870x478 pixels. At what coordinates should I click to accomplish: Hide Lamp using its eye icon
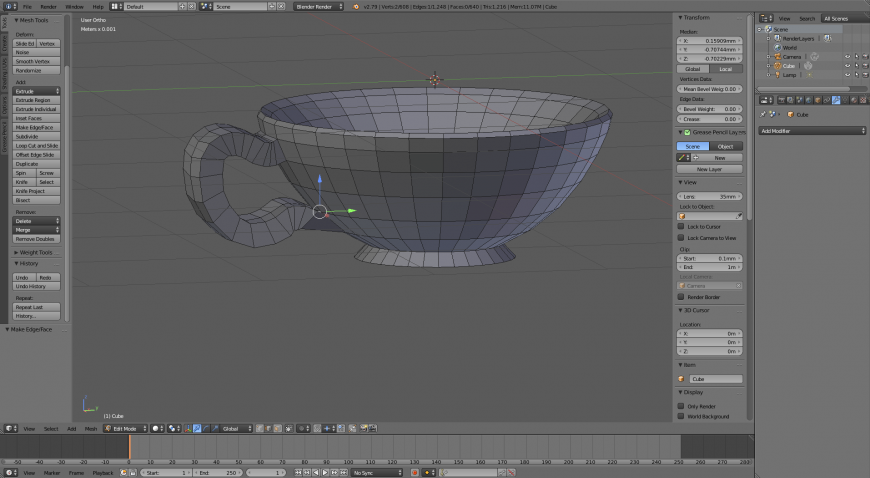coord(847,74)
